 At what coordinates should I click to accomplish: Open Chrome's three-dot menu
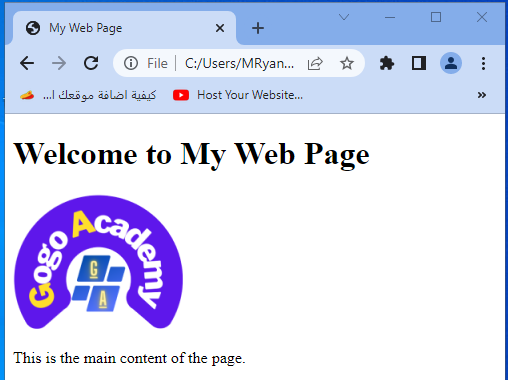point(483,63)
